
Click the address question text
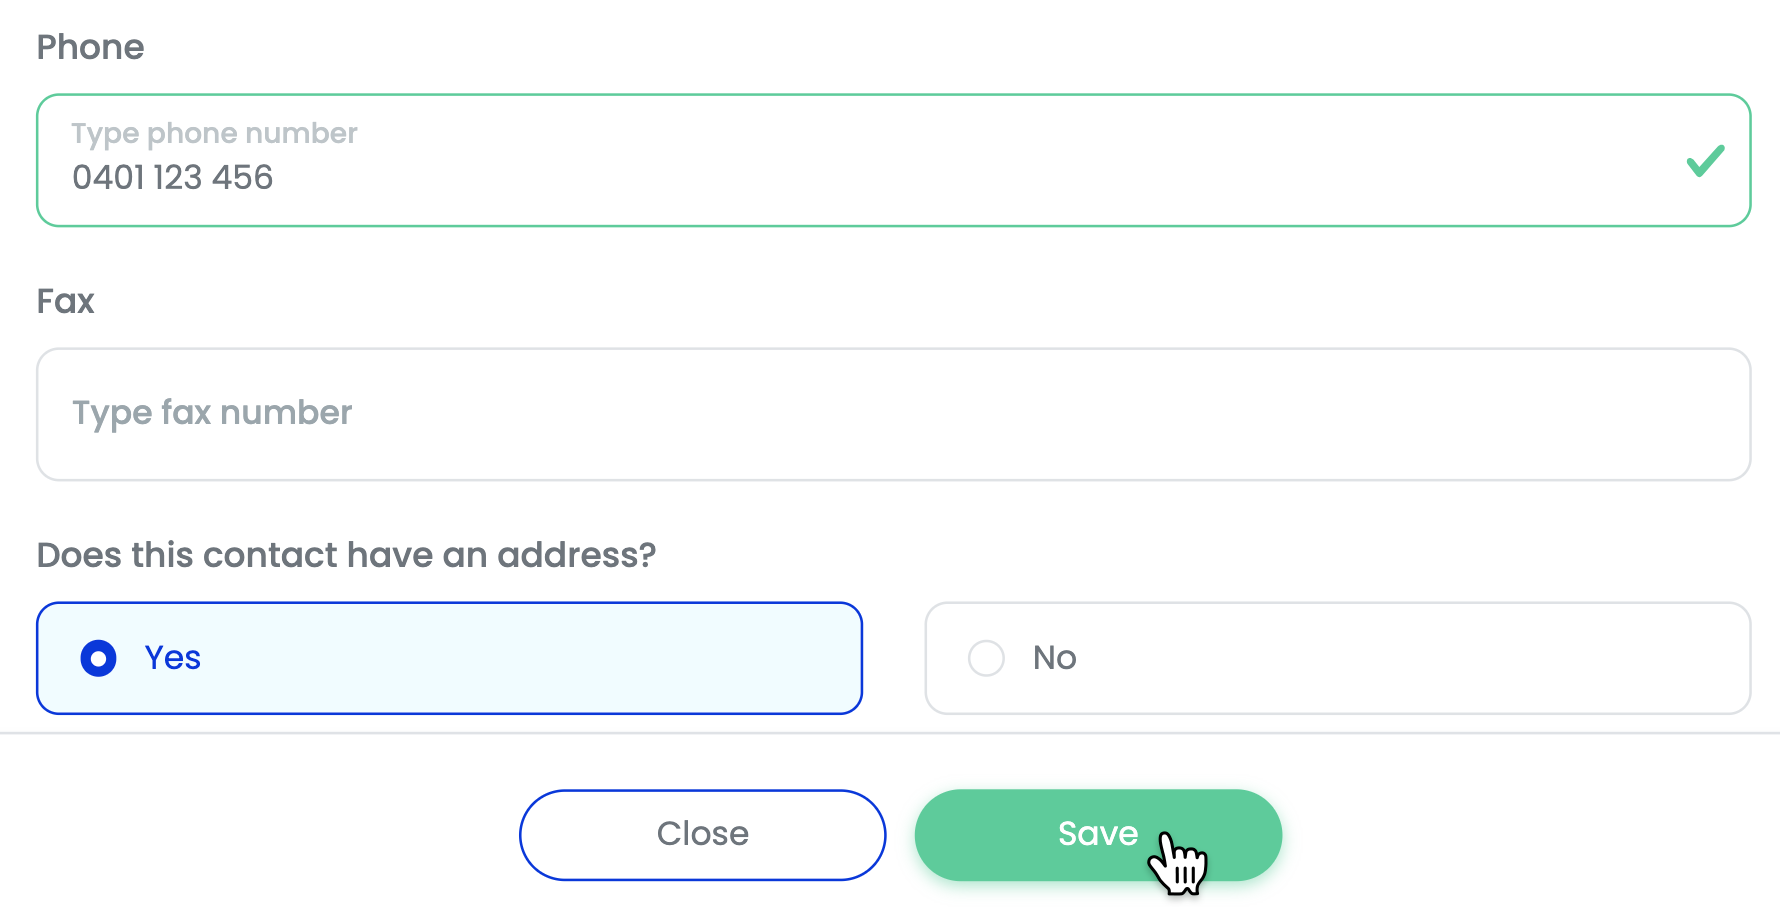pos(348,555)
